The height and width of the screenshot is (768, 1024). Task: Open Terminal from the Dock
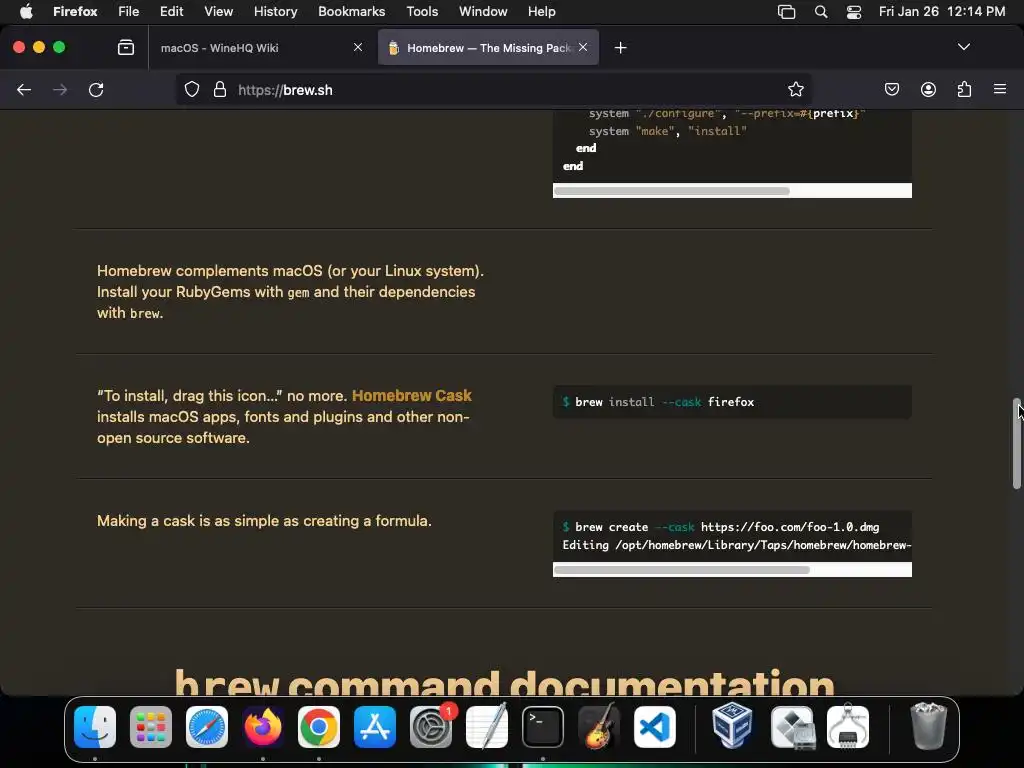click(543, 727)
